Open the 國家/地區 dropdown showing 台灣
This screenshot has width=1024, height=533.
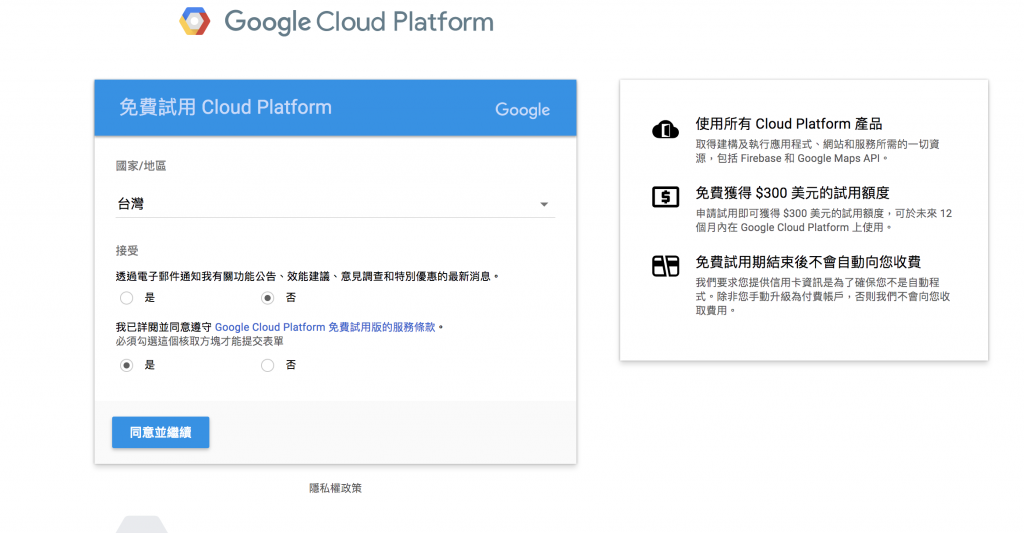(335, 204)
